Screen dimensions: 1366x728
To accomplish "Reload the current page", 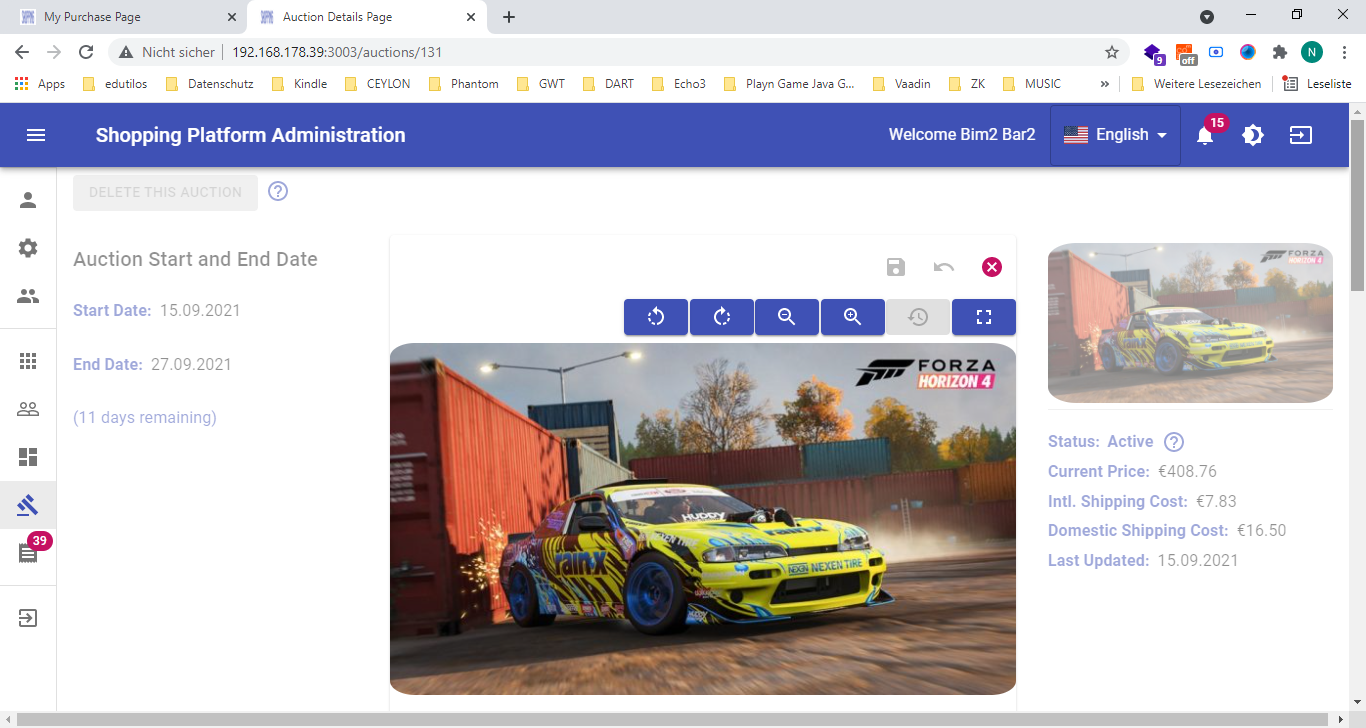I will 86,52.
